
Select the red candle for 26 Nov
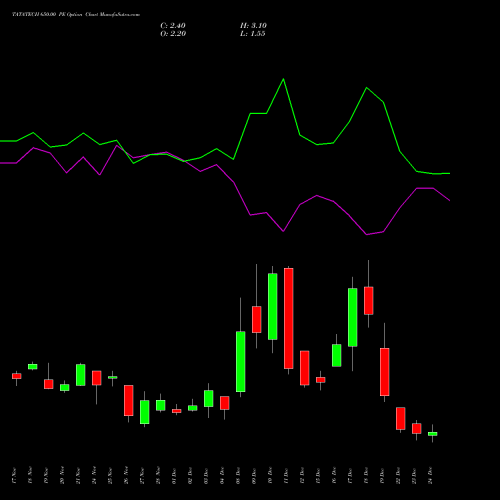click(x=129, y=400)
